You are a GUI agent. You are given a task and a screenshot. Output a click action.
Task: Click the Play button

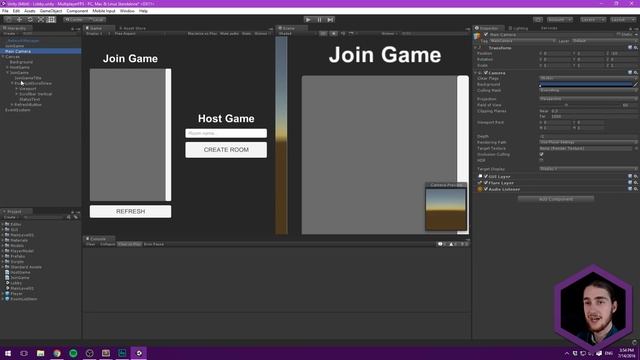coord(308,20)
